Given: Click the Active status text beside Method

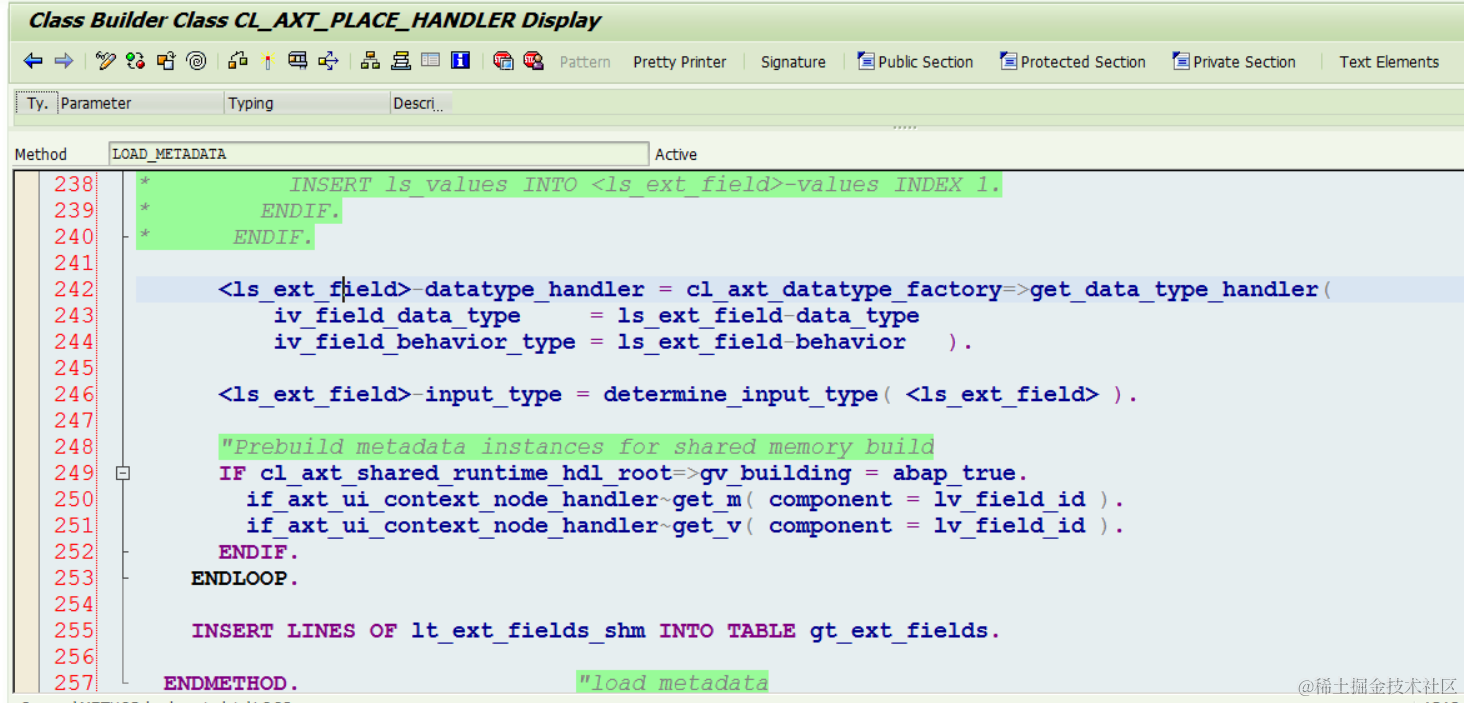Looking at the screenshot, I should [676, 154].
